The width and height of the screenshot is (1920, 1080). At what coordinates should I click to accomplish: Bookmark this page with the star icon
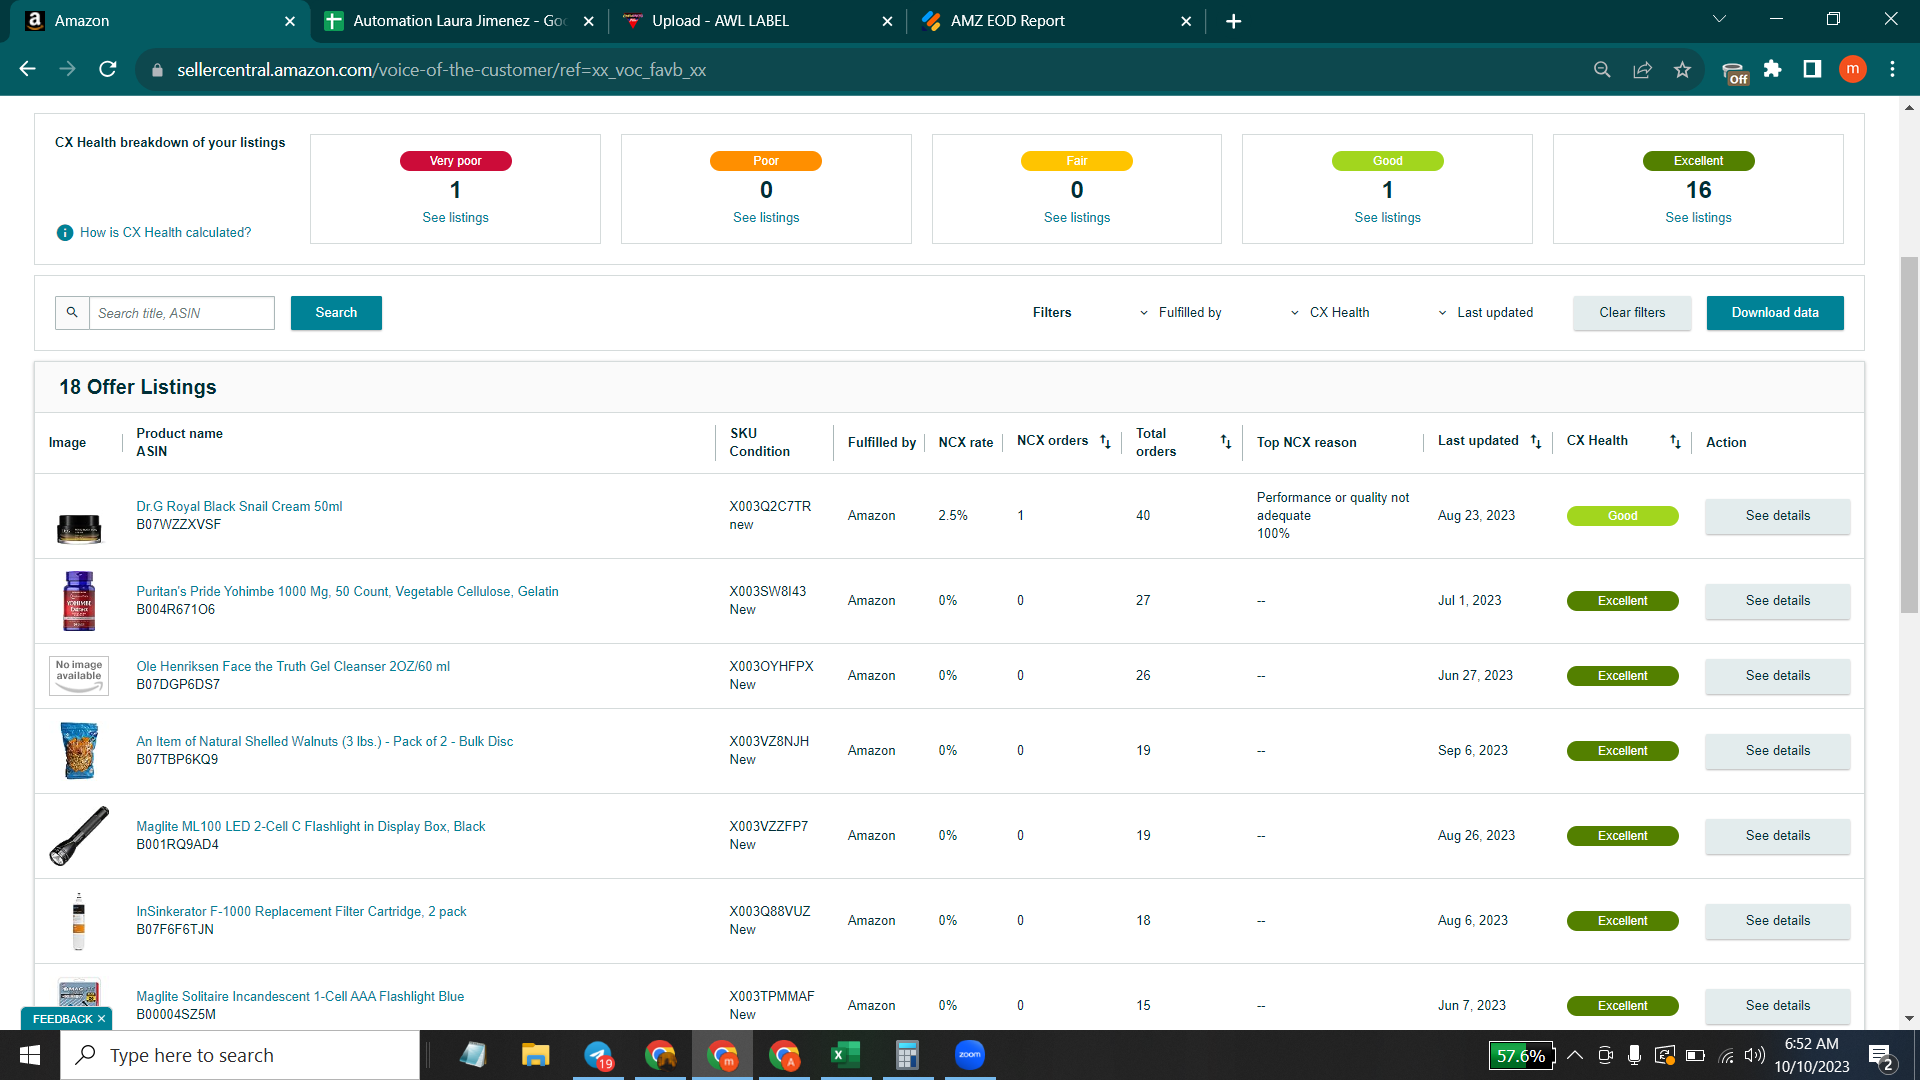click(x=1682, y=69)
